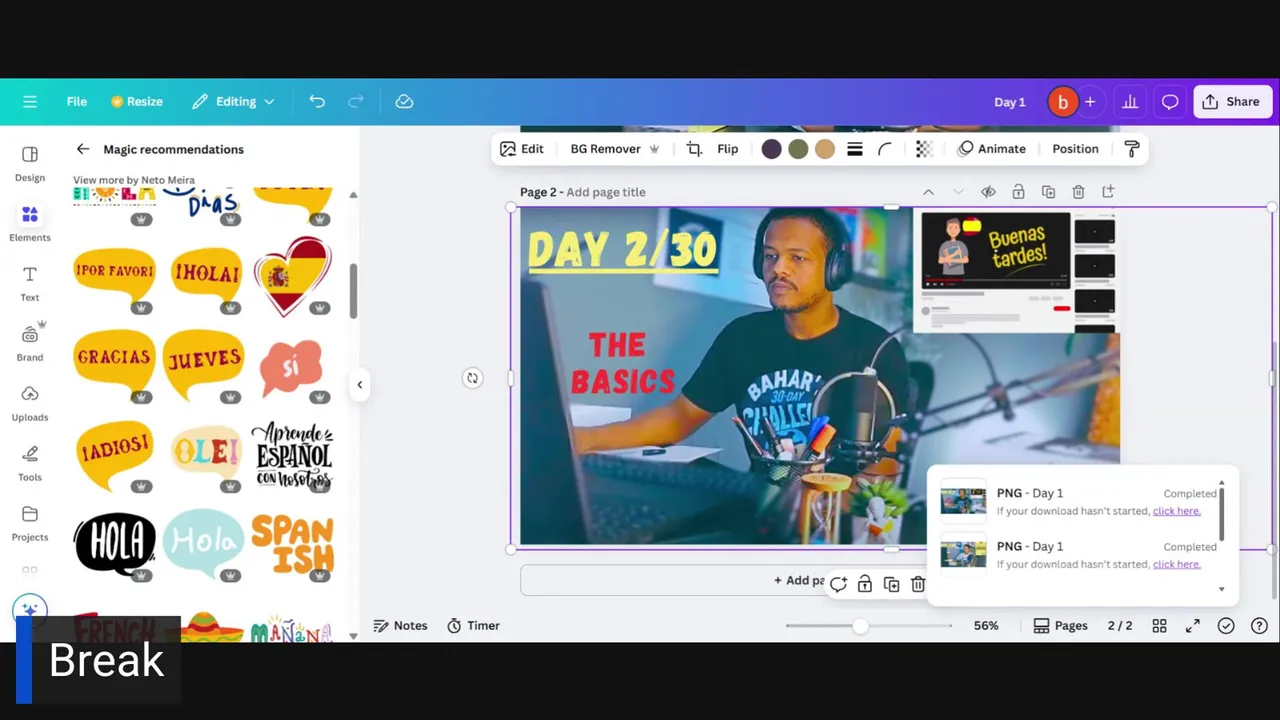Image resolution: width=1280 pixels, height=720 pixels.
Task: Open the Projects sidebar panel
Action: tap(30, 523)
